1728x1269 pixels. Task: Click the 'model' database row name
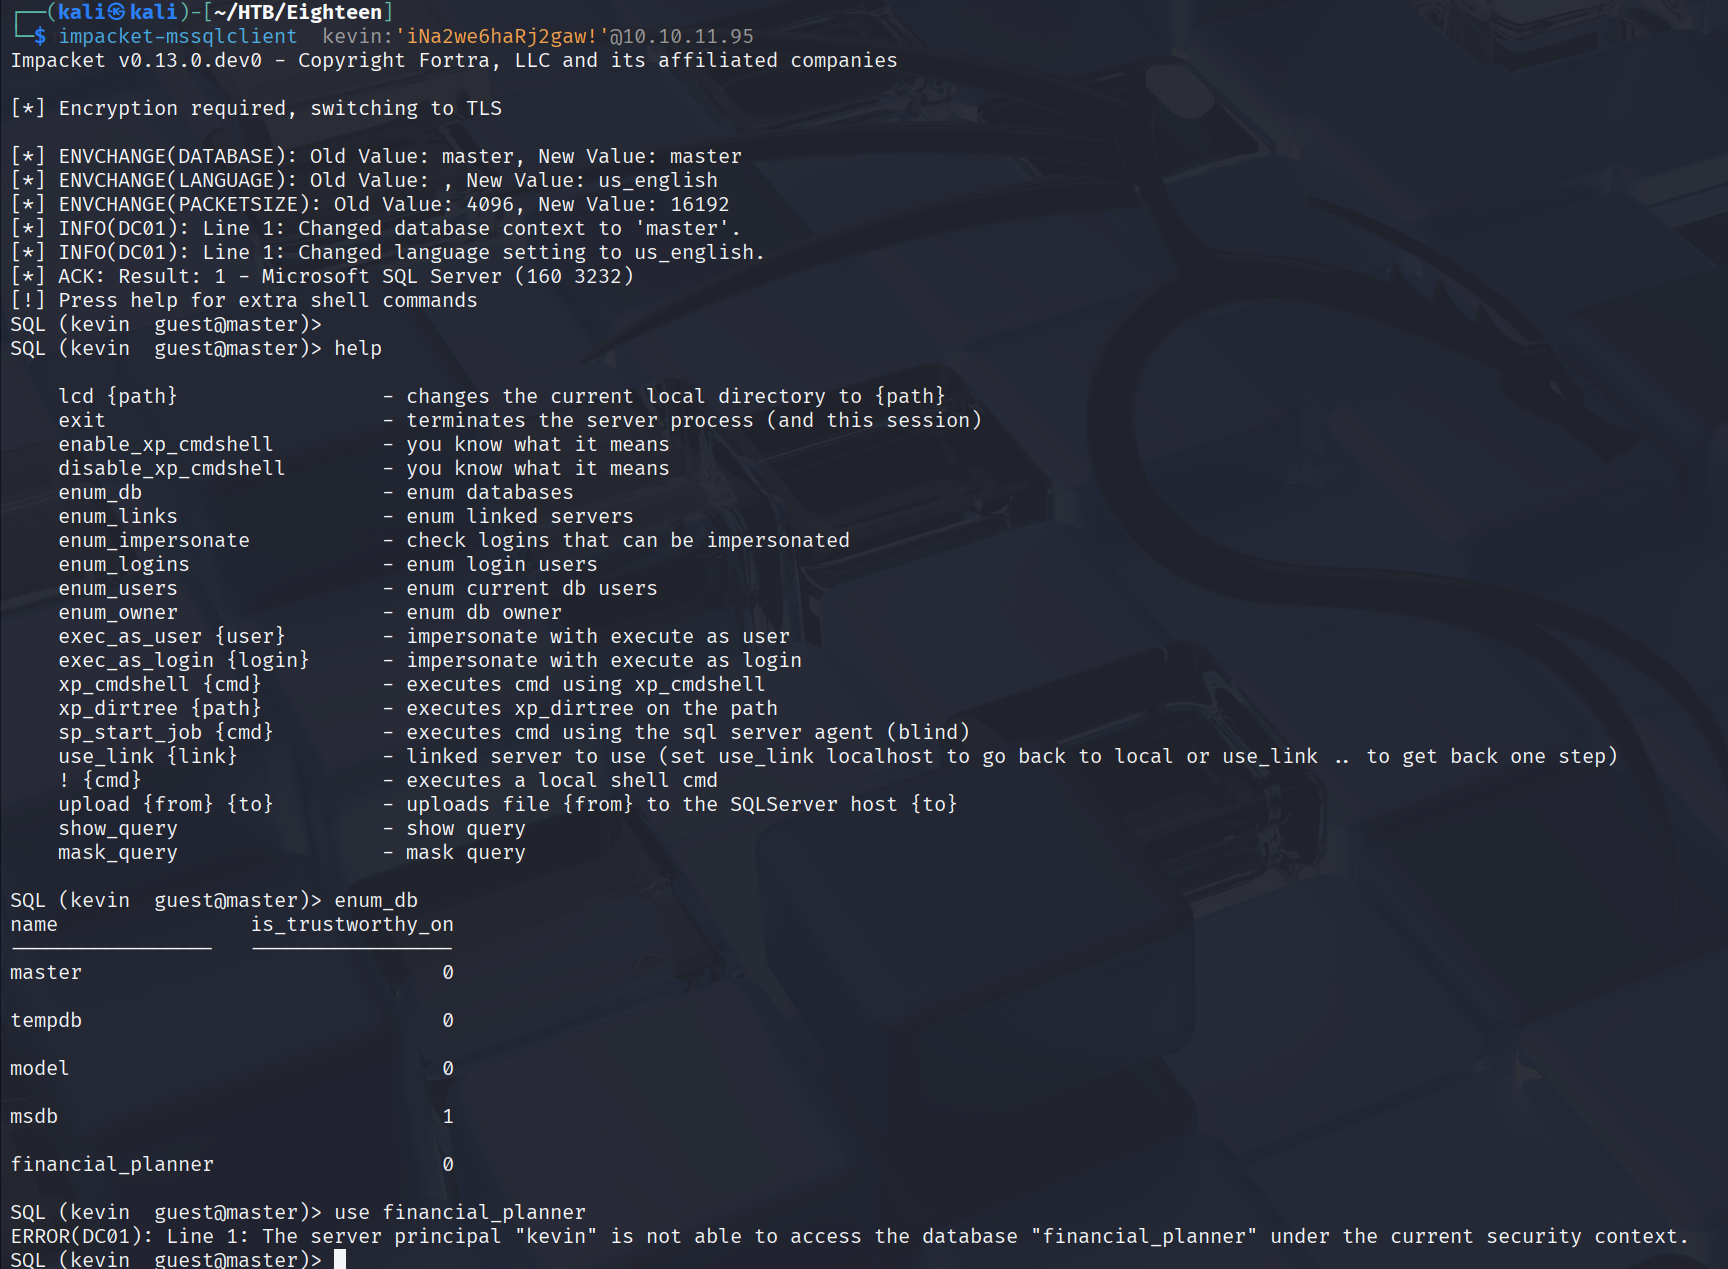40,1068
